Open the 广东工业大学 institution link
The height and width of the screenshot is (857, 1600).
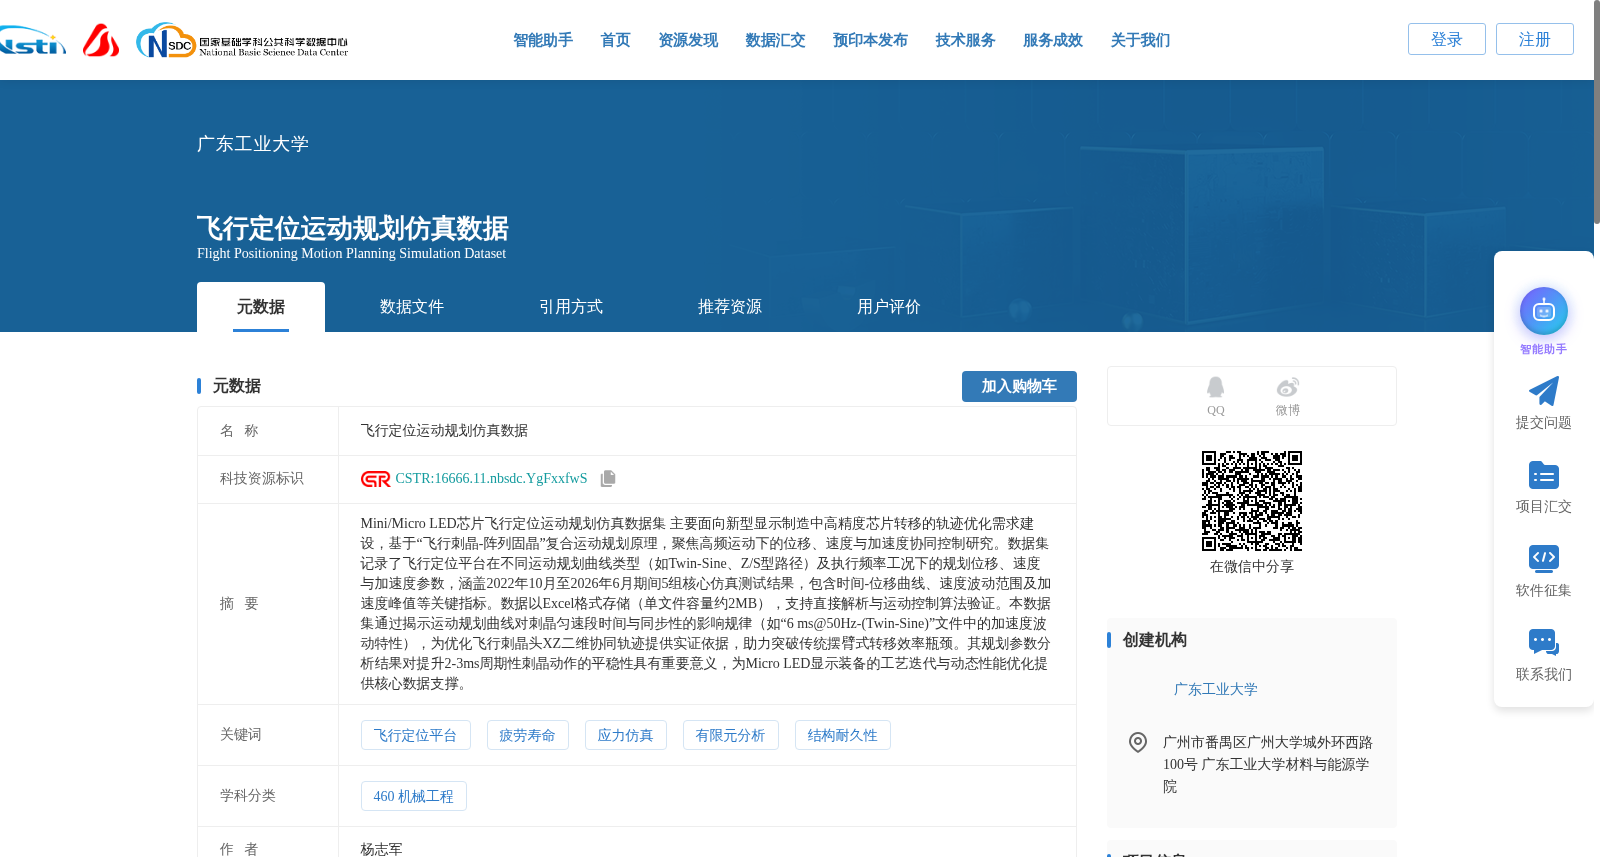[1215, 689]
